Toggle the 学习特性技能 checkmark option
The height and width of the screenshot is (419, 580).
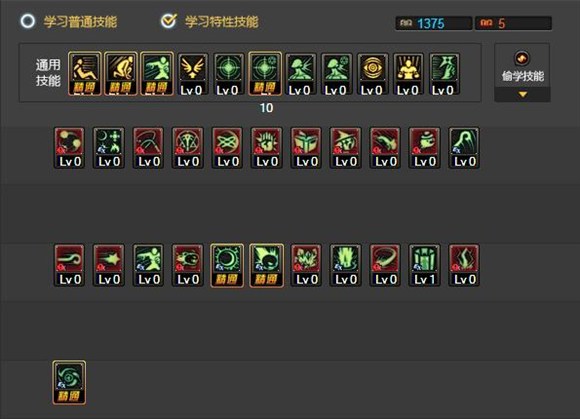169,21
